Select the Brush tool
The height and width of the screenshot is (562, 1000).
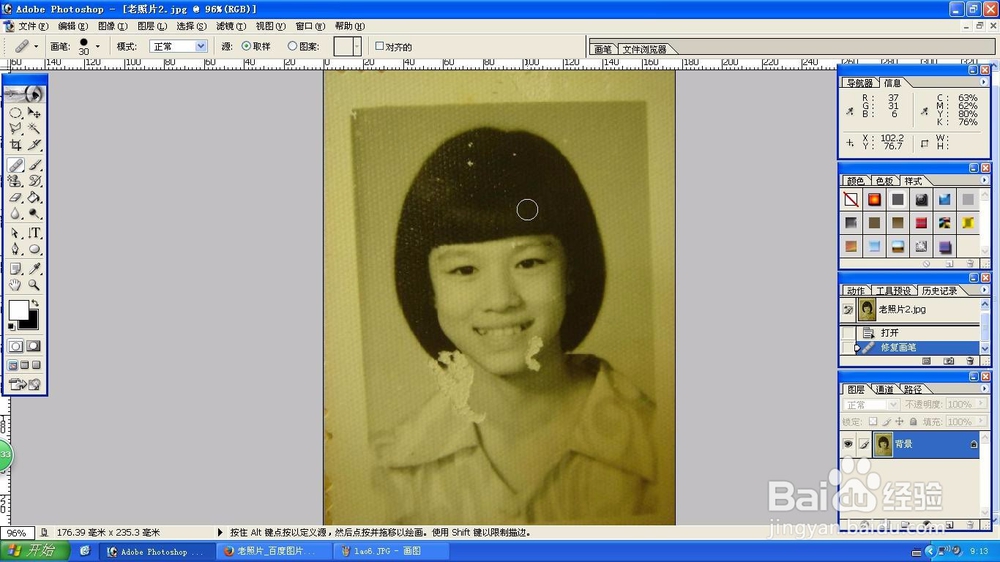pyautogui.click(x=34, y=165)
